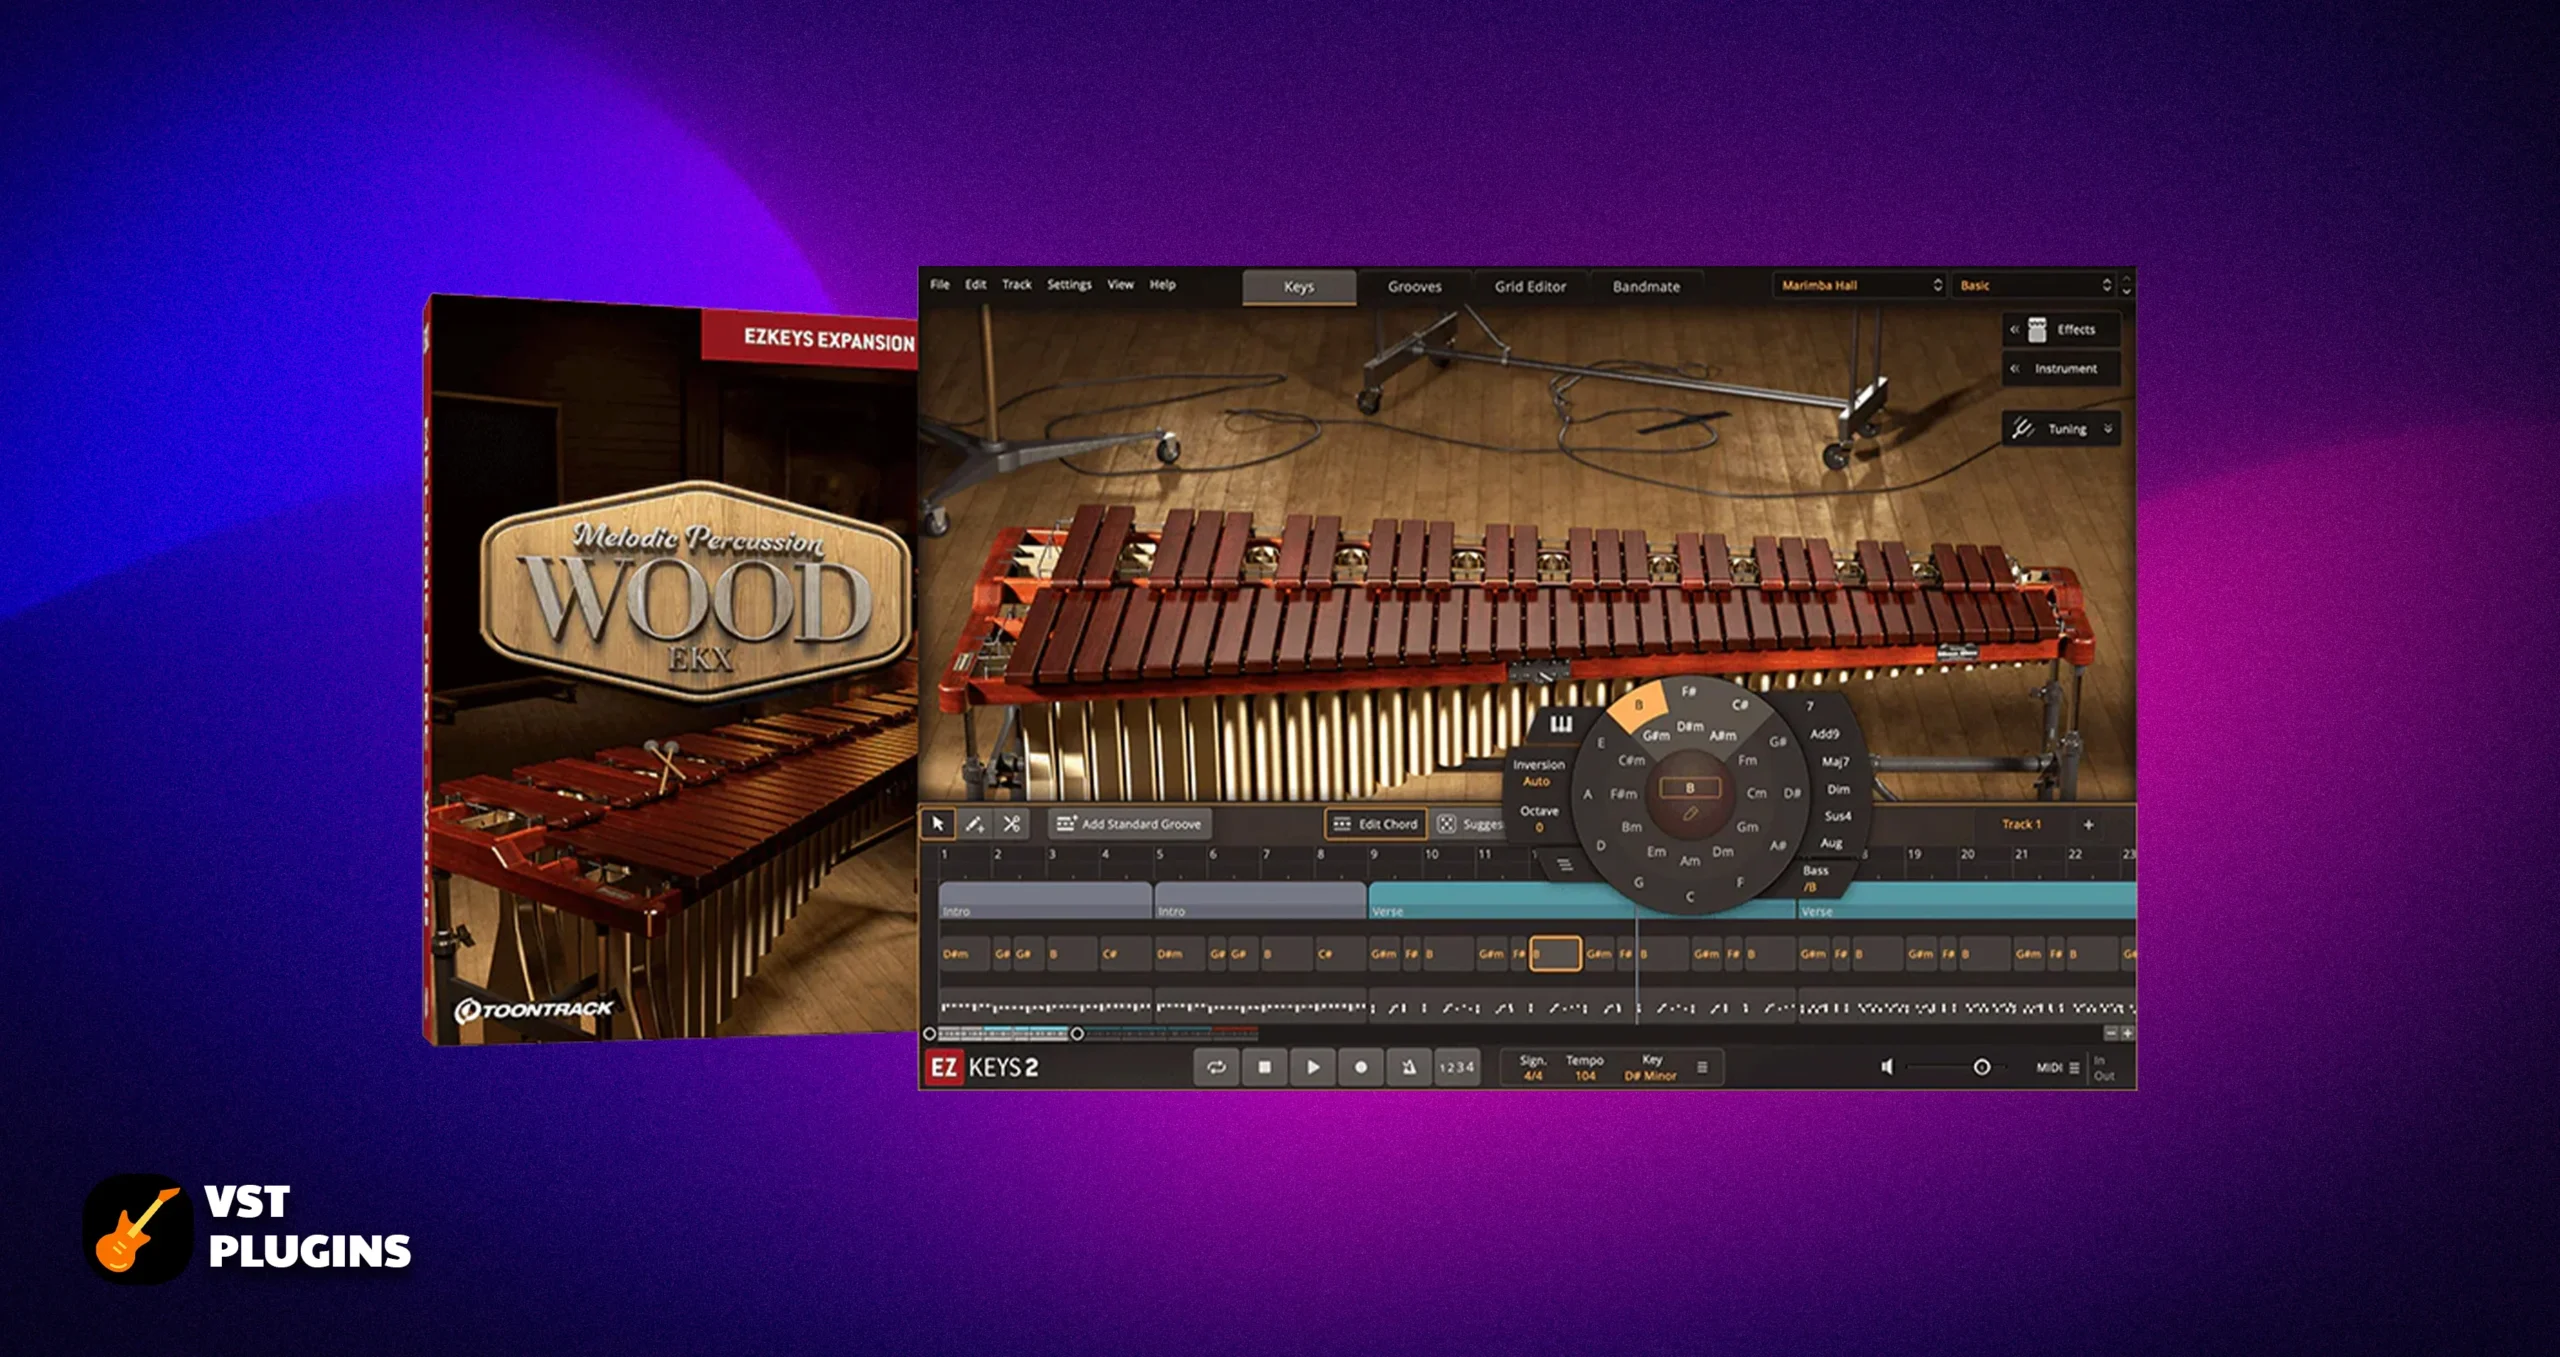The width and height of the screenshot is (2560, 1357).
Task: Arm recording with the record button
Action: coord(1360,1067)
